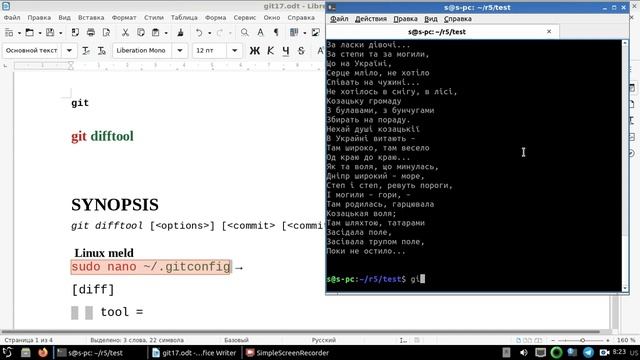
Task: Open the Undo history dropdown arrow
Action: [x=209, y=33]
